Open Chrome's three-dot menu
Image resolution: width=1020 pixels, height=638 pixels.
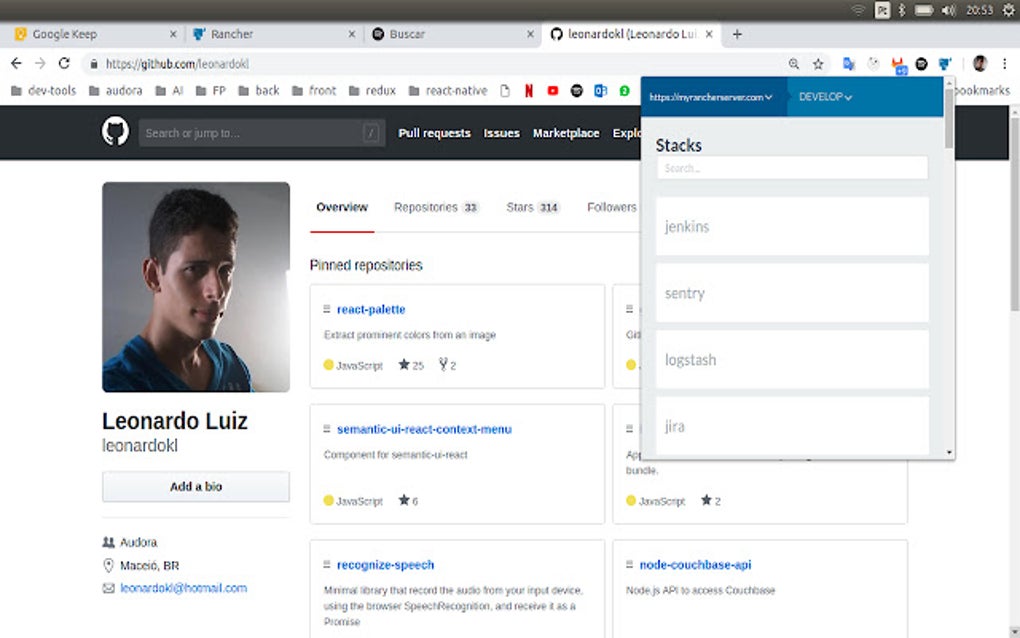1005,63
